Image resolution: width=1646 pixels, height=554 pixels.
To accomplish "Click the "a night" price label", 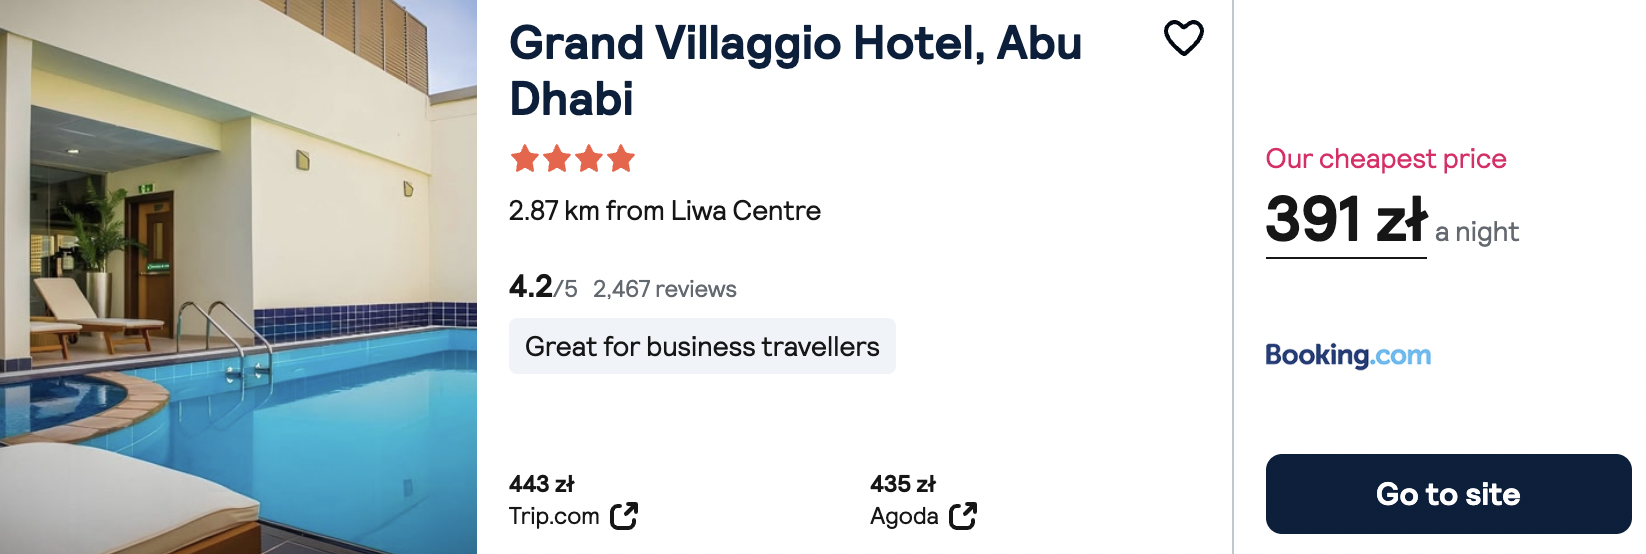I will pos(1476,232).
